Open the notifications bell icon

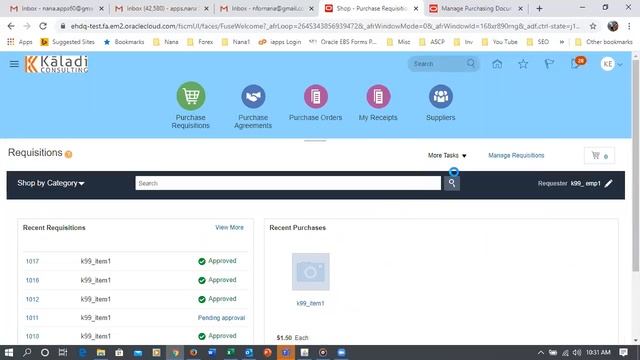point(577,63)
